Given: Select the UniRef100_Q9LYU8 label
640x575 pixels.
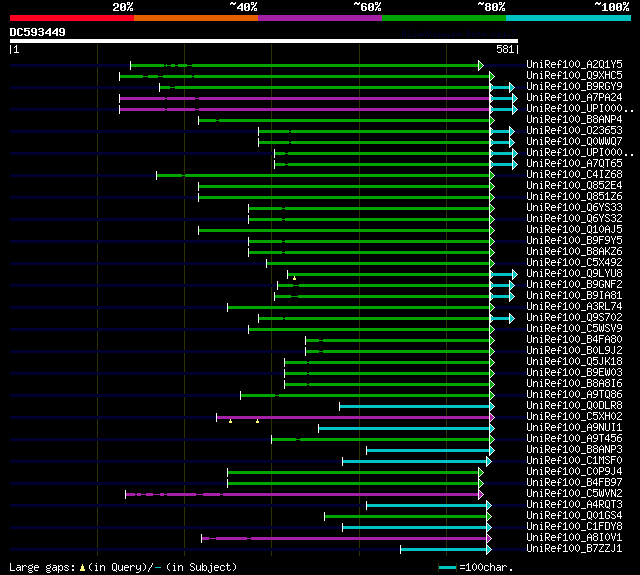Looking at the screenshot, I should 574,274.
